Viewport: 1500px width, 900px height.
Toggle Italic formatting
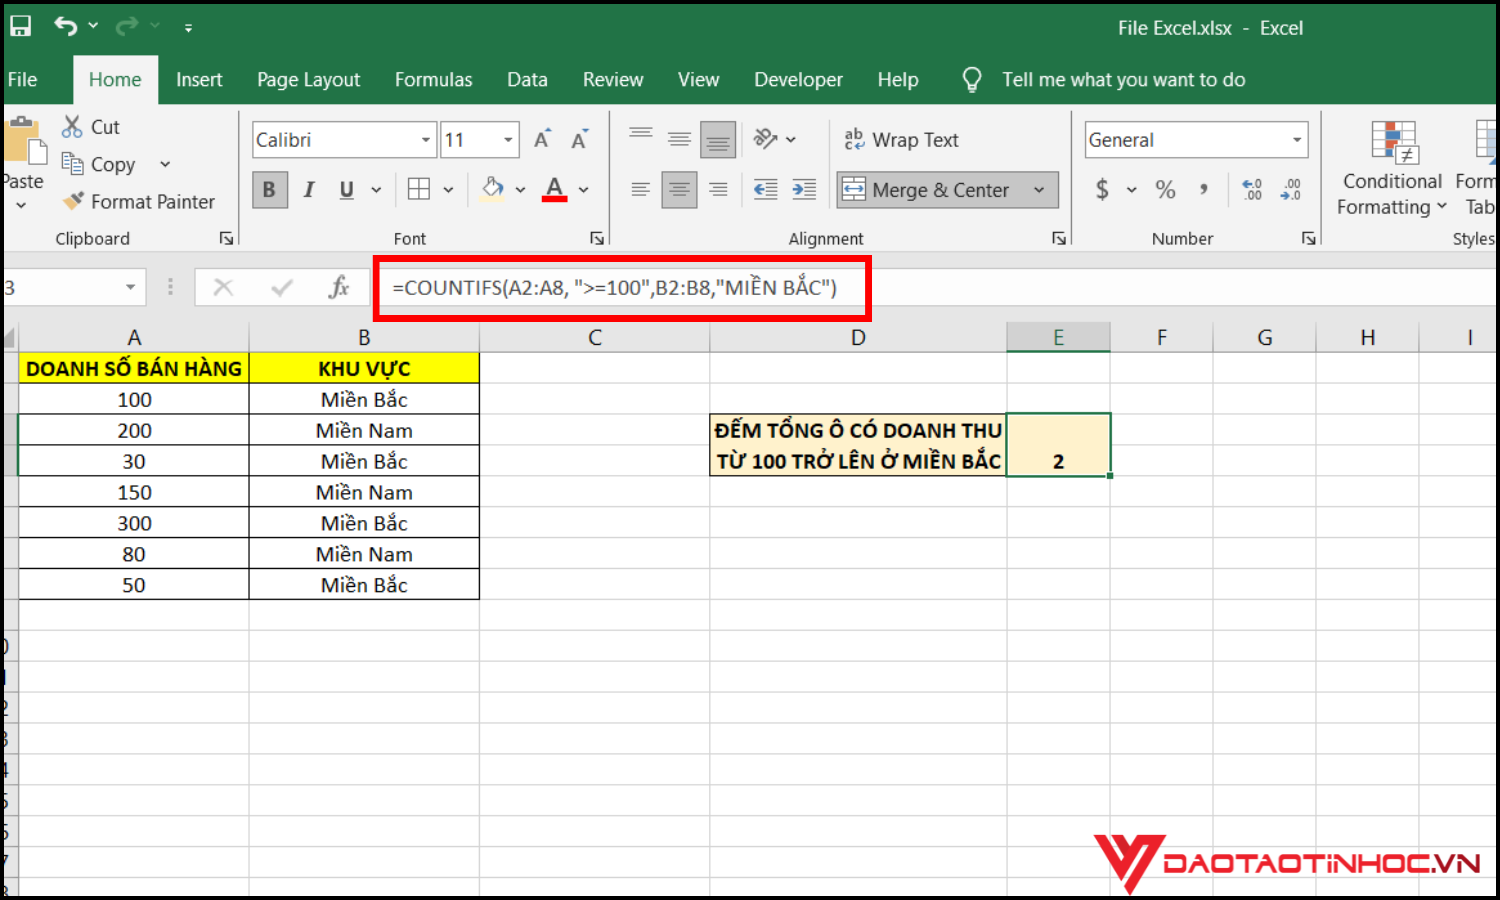click(x=309, y=189)
